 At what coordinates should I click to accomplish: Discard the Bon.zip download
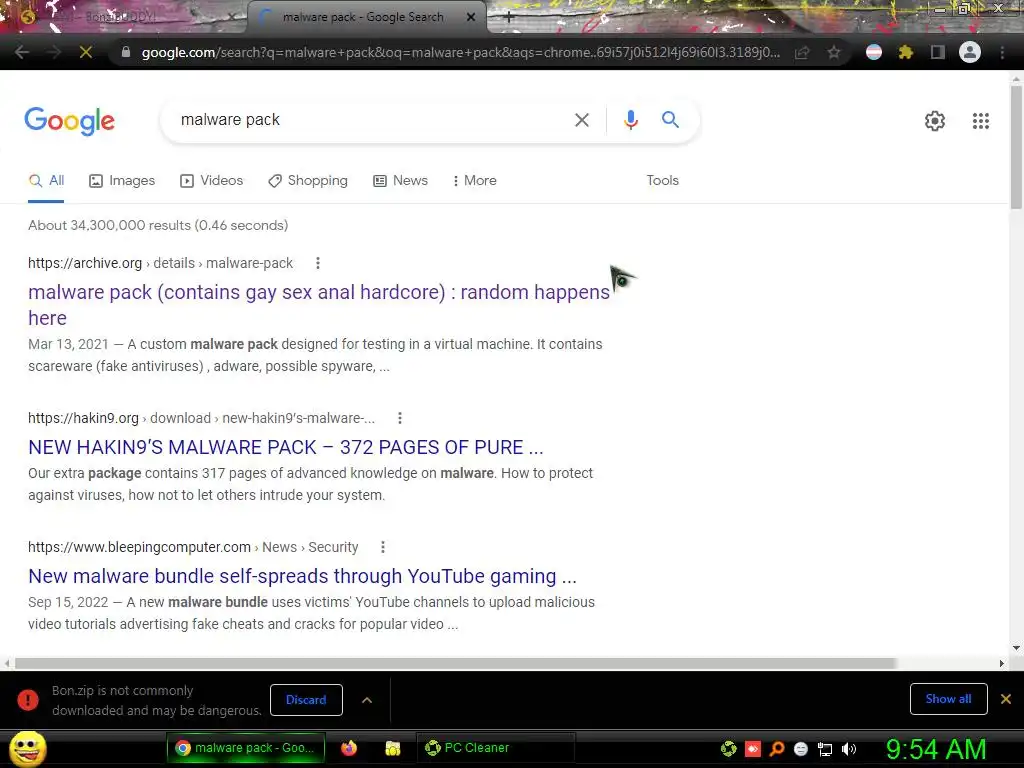pos(306,700)
